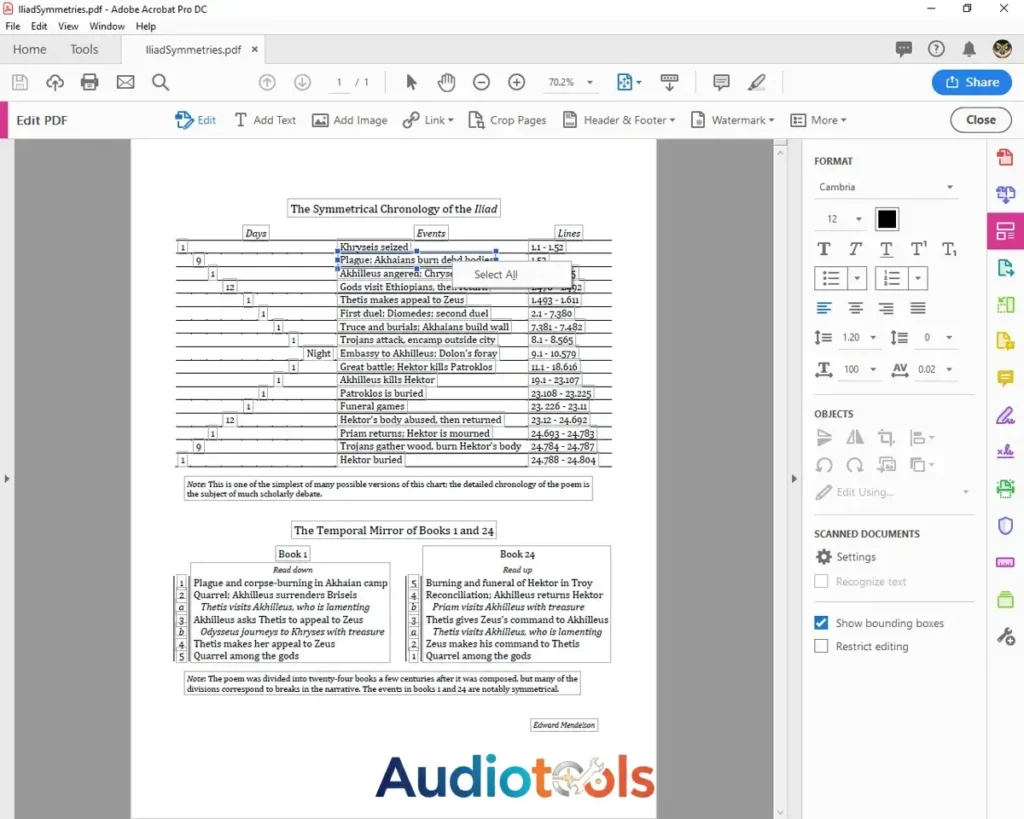Select the Highlight text tool
This screenshot has width=1024, height=819.
coord(756,82)
